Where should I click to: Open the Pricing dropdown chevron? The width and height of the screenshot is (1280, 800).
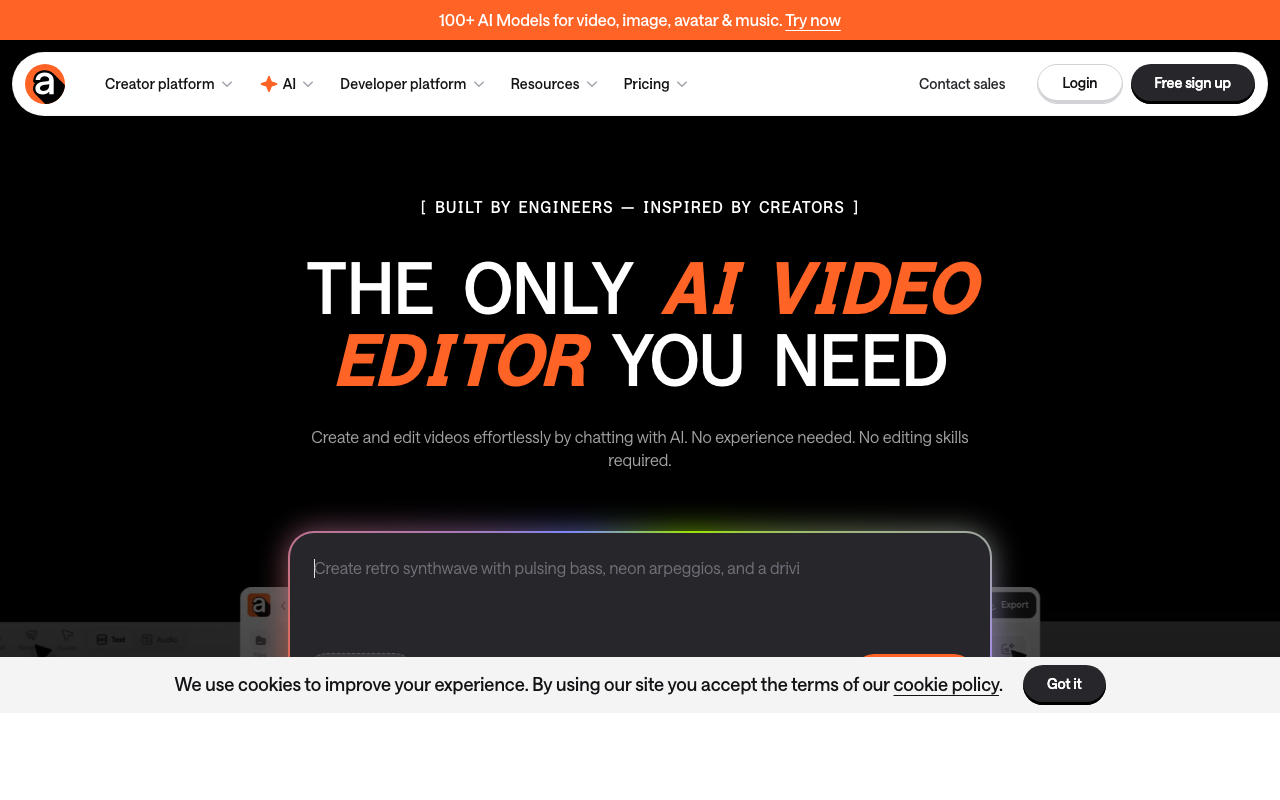[682, 84]
